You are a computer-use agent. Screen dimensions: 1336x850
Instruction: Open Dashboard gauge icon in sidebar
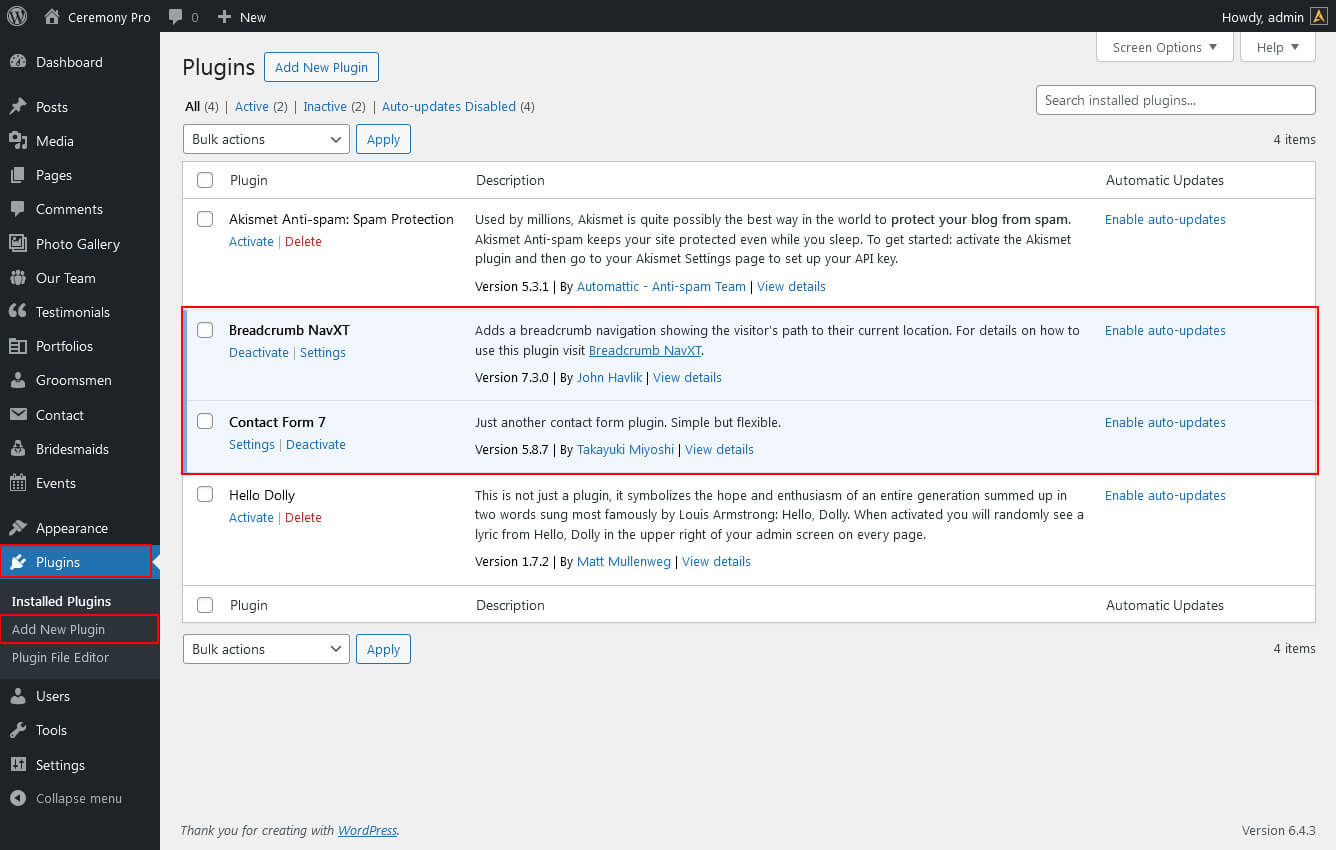[18, 62]
